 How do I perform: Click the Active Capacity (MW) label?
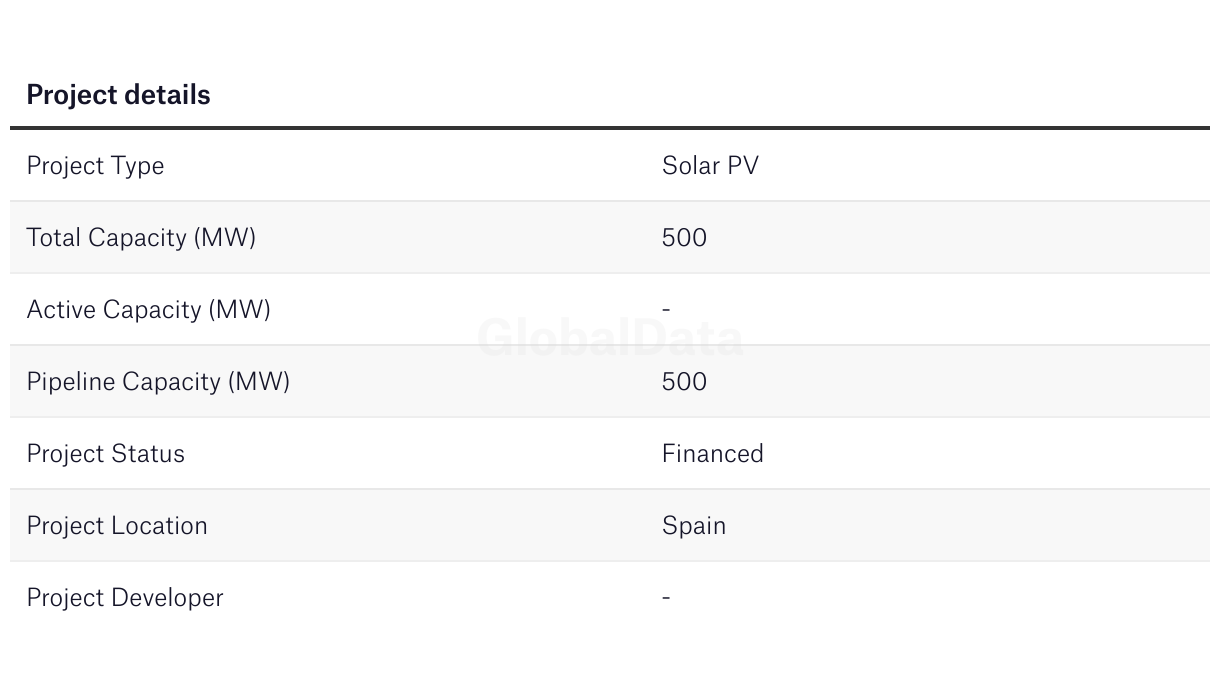tap(148, 310)
